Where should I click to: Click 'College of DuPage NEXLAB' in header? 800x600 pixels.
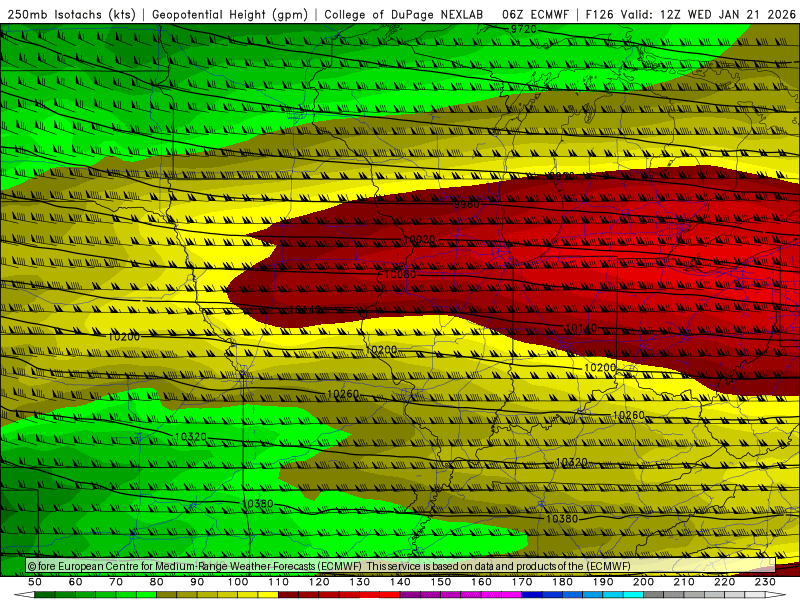pyautogui.click(x=404, y=14)
